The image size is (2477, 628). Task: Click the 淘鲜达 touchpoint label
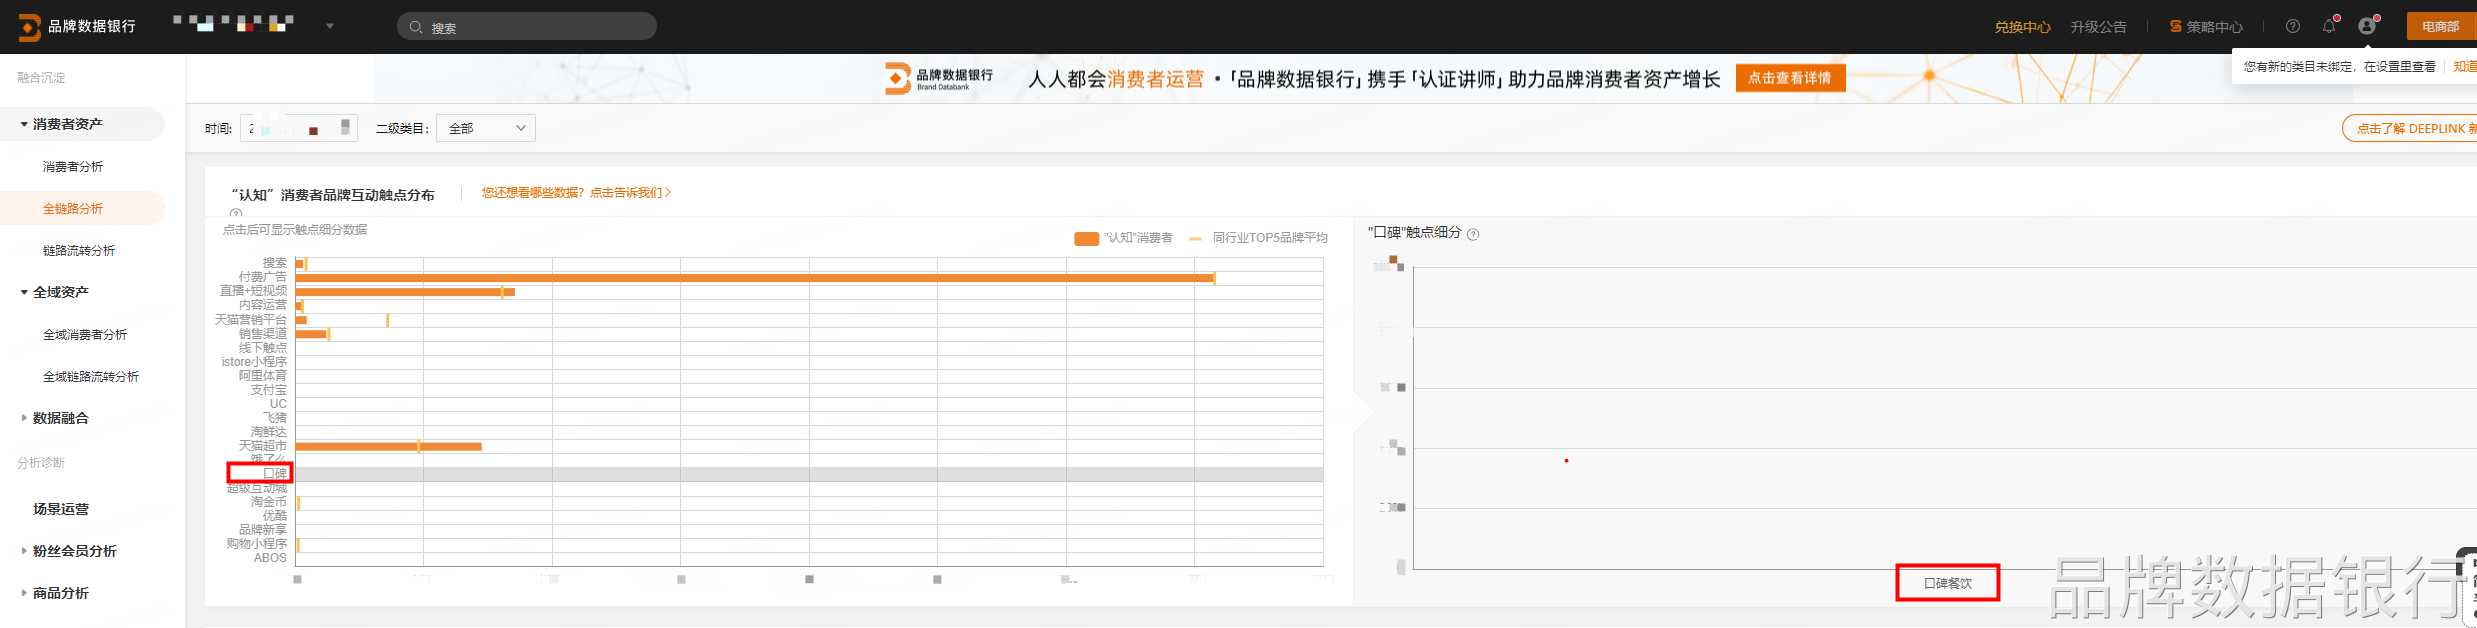269,432
